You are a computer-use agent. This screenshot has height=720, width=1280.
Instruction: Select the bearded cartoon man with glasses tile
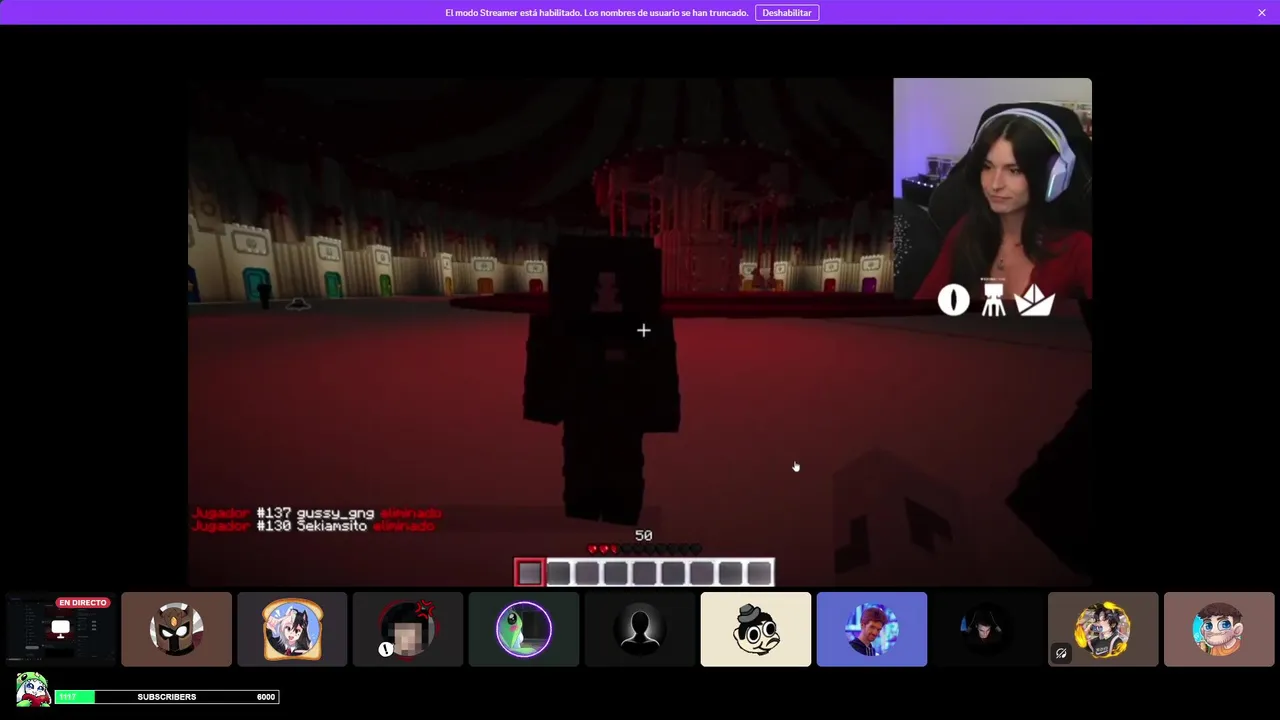1219,629
